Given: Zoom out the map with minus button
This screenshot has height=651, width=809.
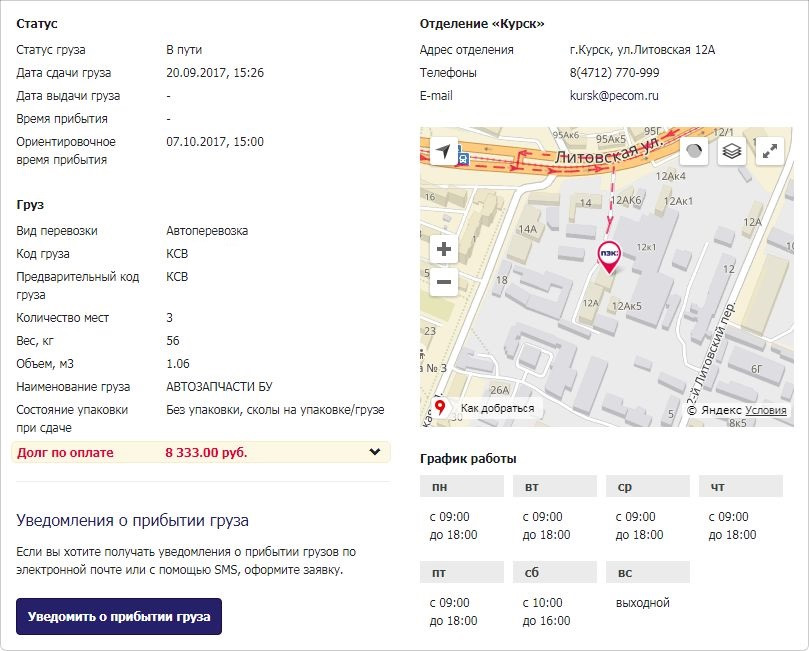Looking at the screenshot, I should pyautogui.click(x=444, y=282).
